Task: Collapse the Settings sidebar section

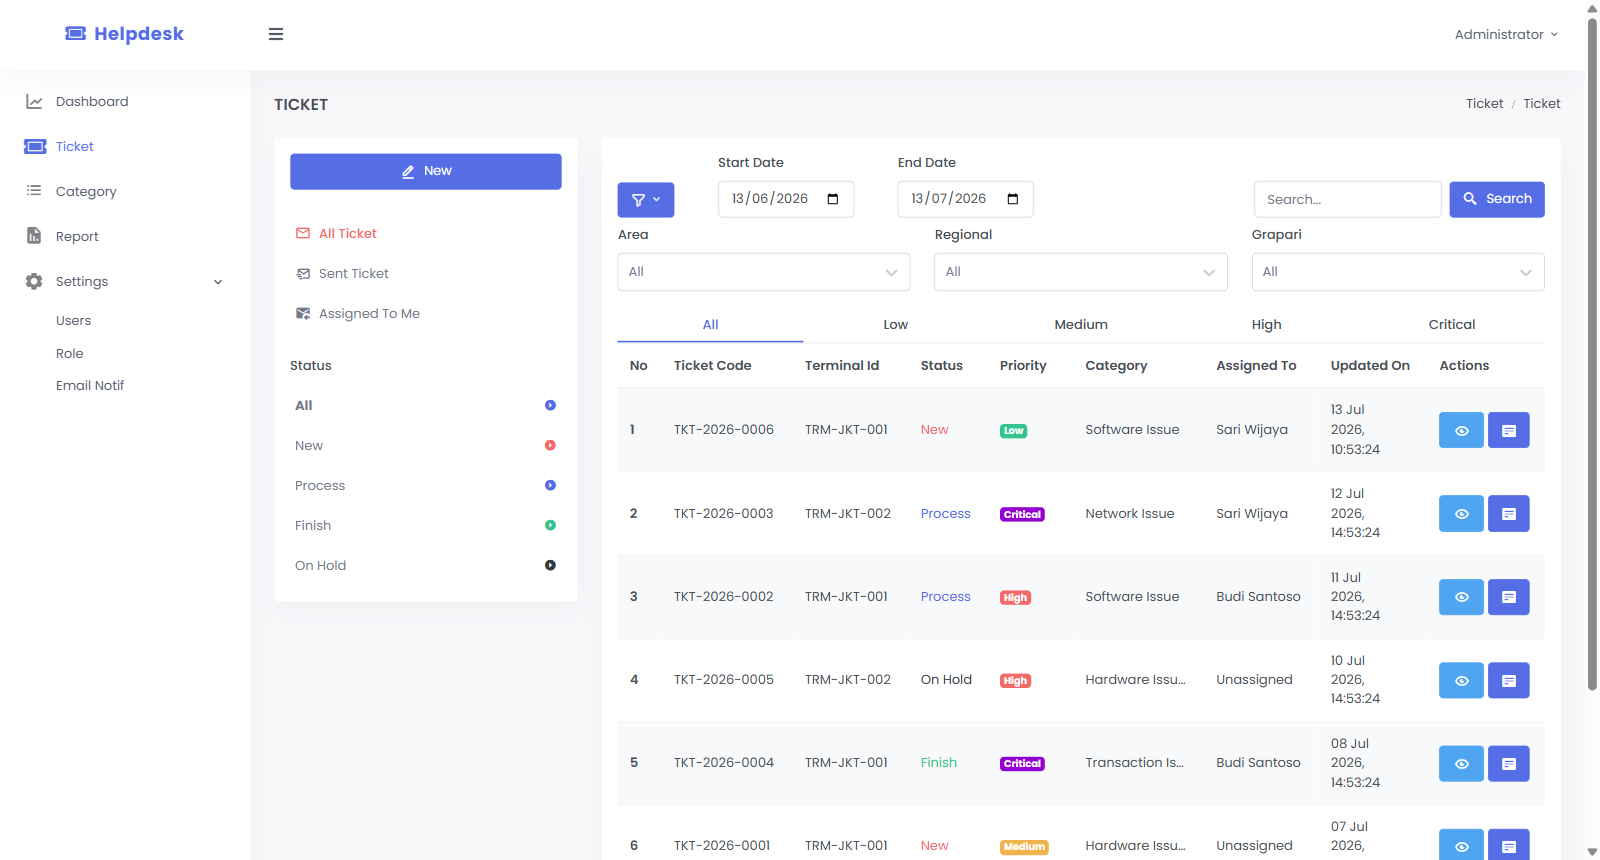Action: pyautogui.click(x=125, y=281)
